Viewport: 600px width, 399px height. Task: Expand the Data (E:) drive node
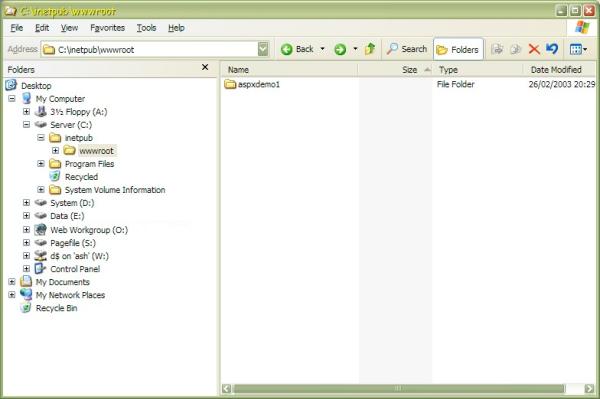26,216
